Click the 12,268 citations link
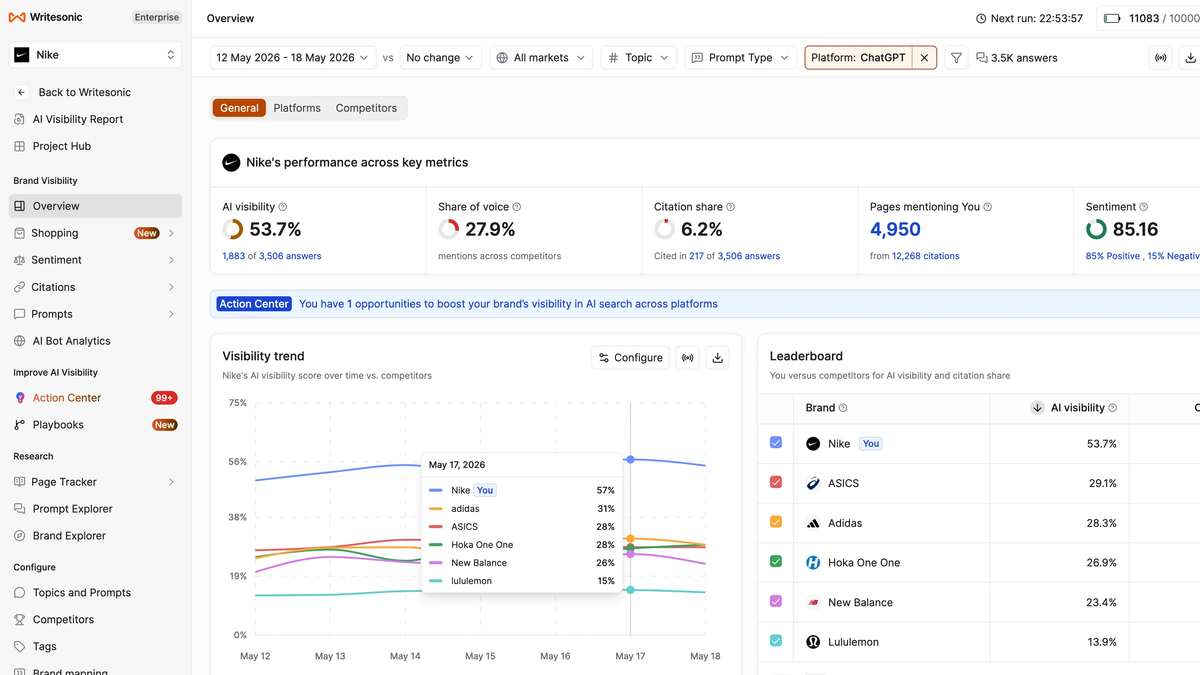 (x=926, y=256)
